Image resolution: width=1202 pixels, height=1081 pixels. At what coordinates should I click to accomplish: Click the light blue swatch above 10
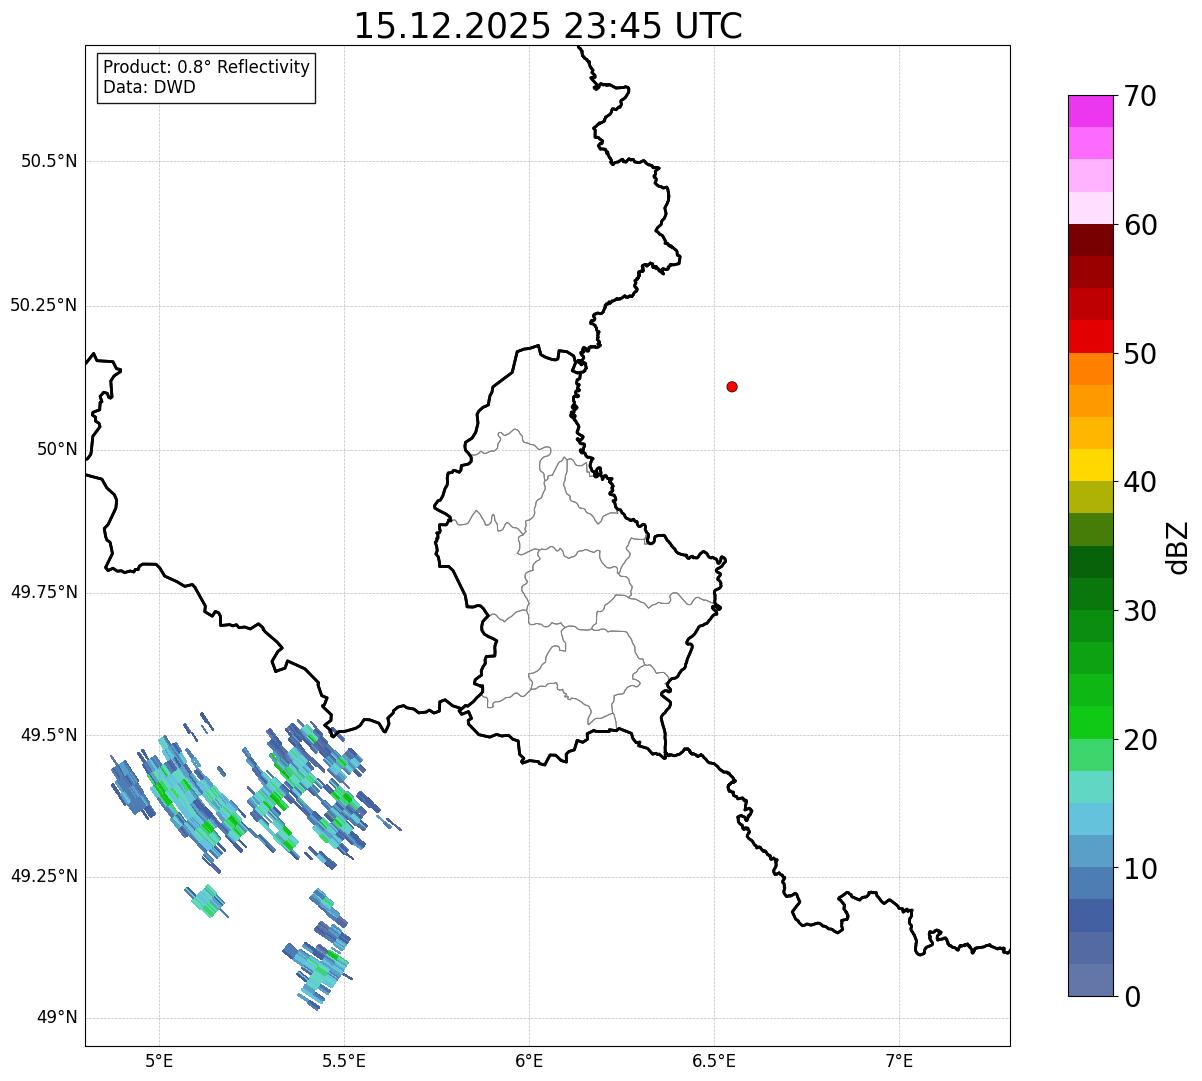(1091, 851)
